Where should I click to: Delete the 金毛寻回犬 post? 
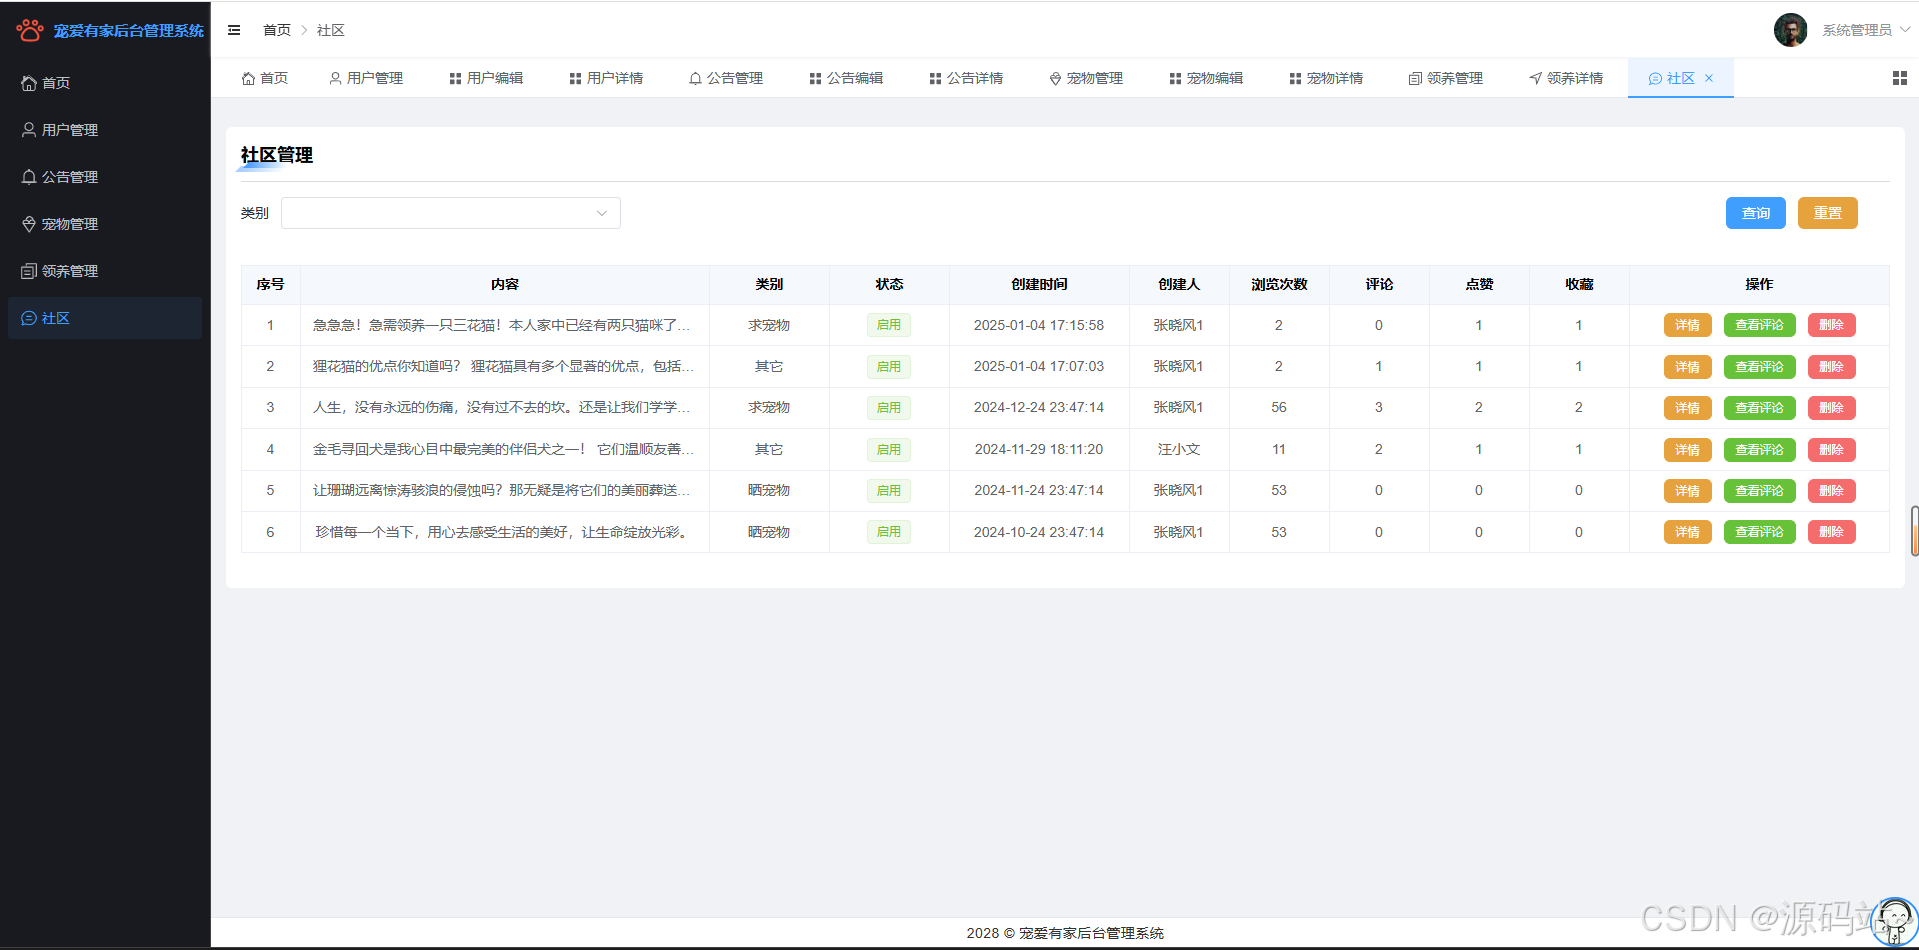[1831, 450]
